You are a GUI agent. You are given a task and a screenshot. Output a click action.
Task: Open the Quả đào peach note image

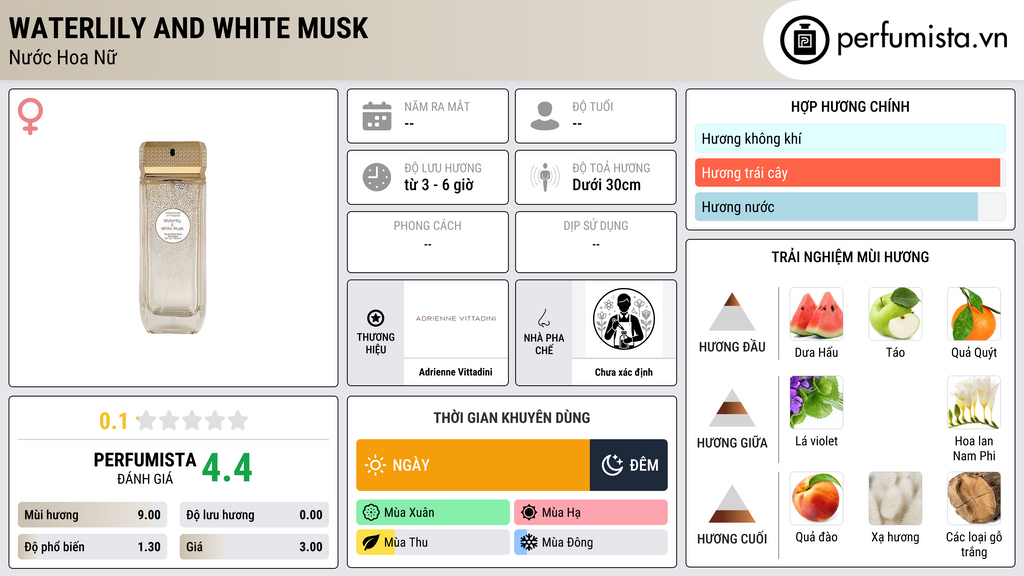[x=816, y=498]
